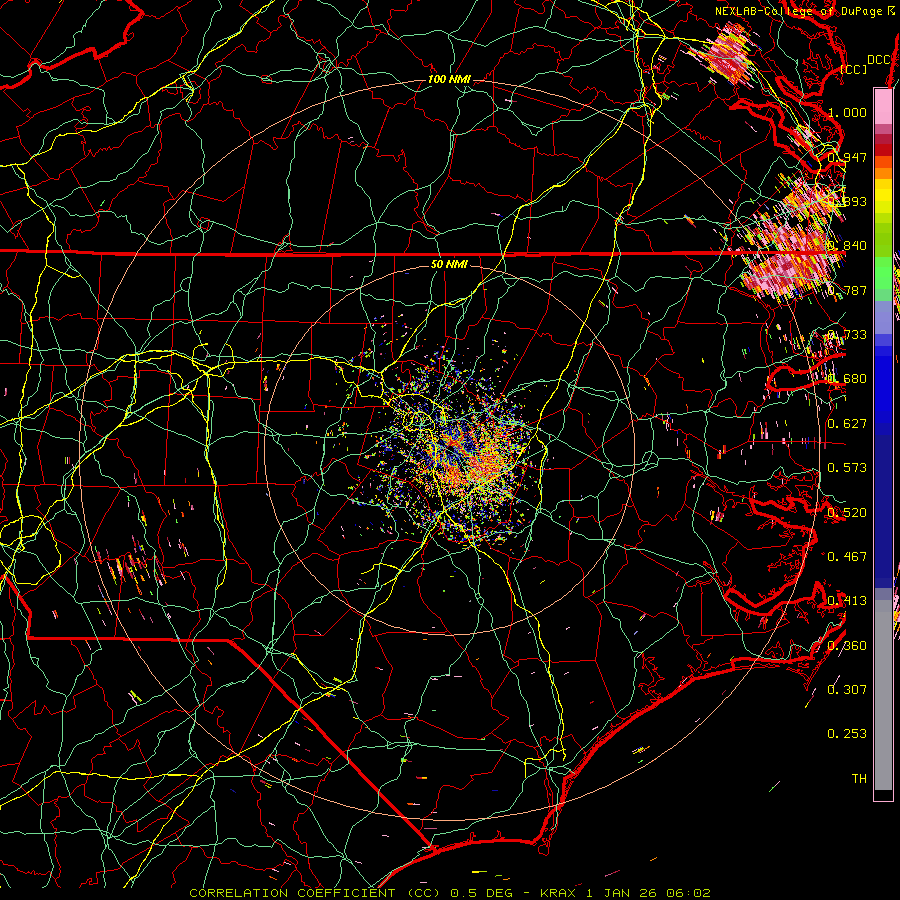The width and height of the screenshot is (900, 900).
Task: Click the 50 NMI range ring label
Action: click(x=449, y=264)
